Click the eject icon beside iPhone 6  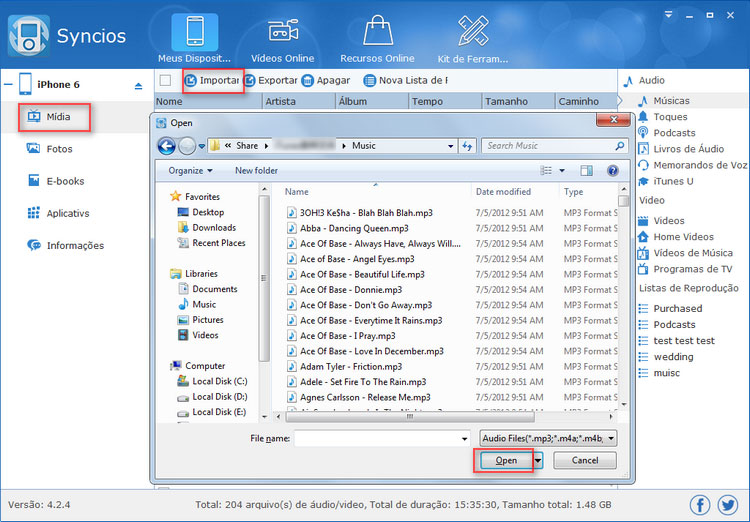139,86
